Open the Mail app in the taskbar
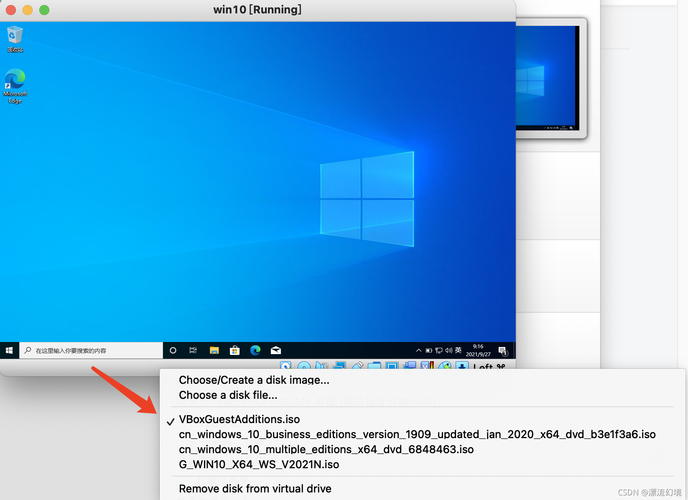688x500 pixels. 275,351
